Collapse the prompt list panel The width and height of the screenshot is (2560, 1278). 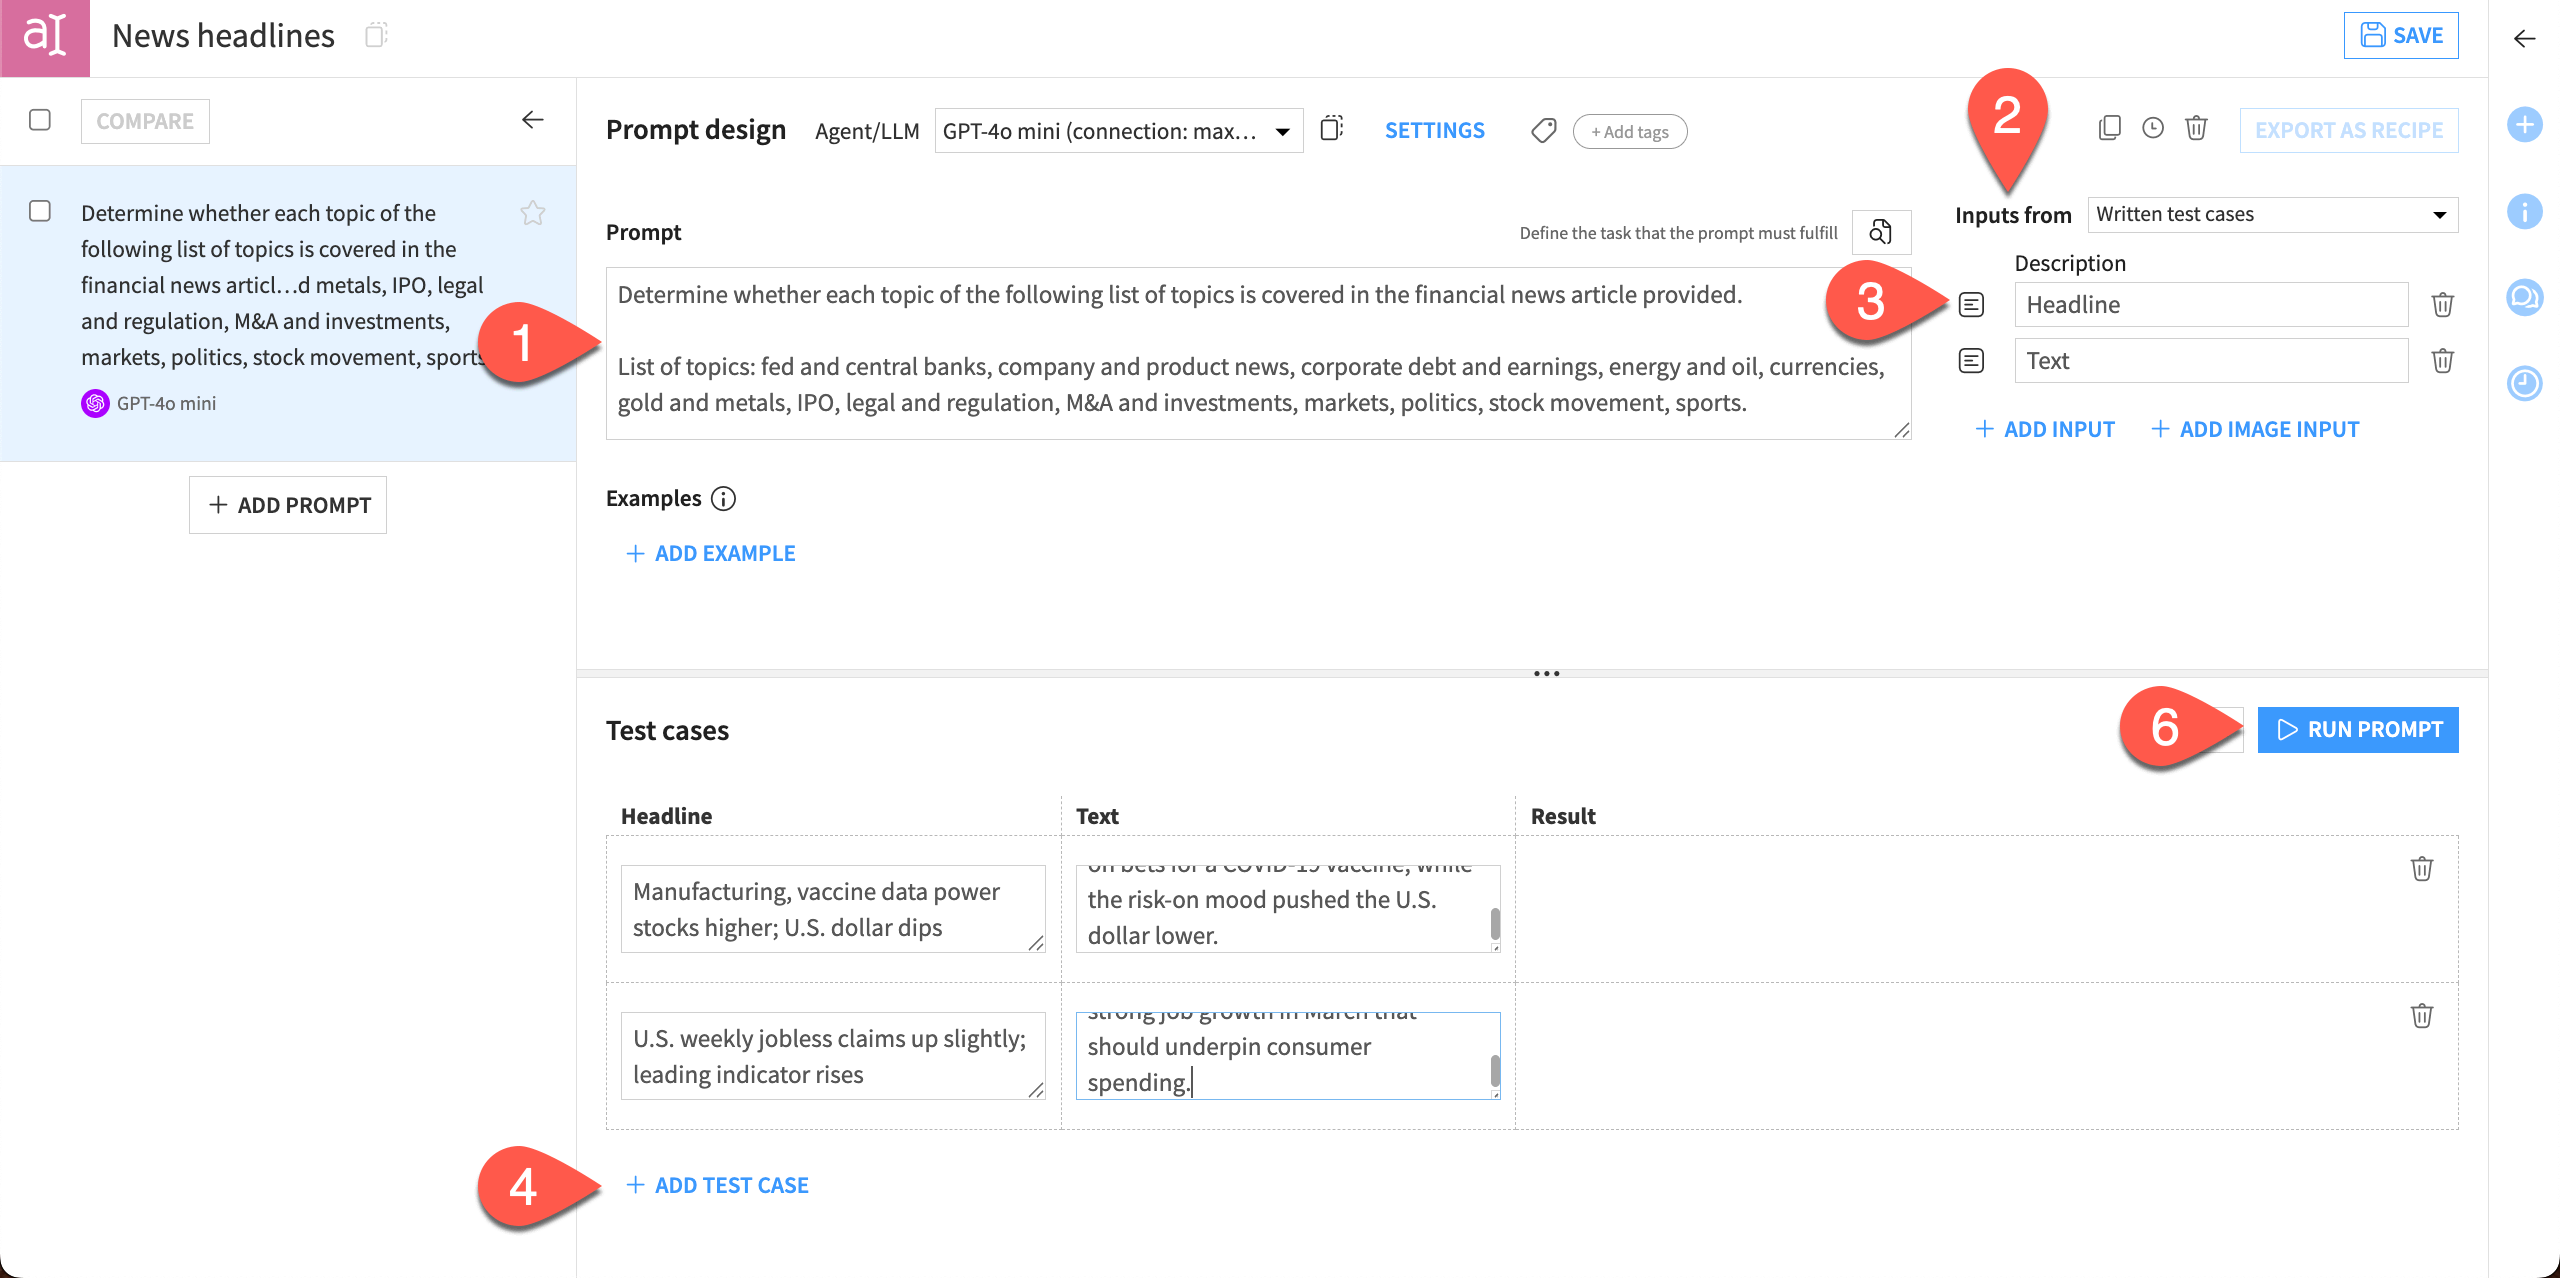click(533, 120)
